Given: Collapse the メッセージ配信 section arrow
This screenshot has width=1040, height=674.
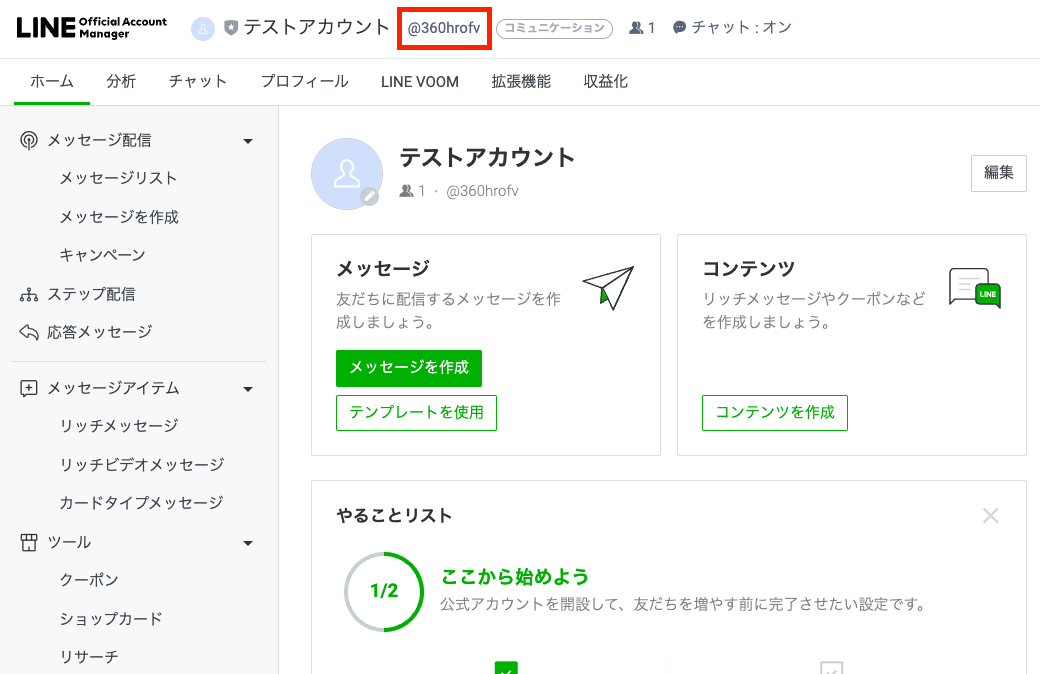Looking at the screenshot, I should 248,141.
